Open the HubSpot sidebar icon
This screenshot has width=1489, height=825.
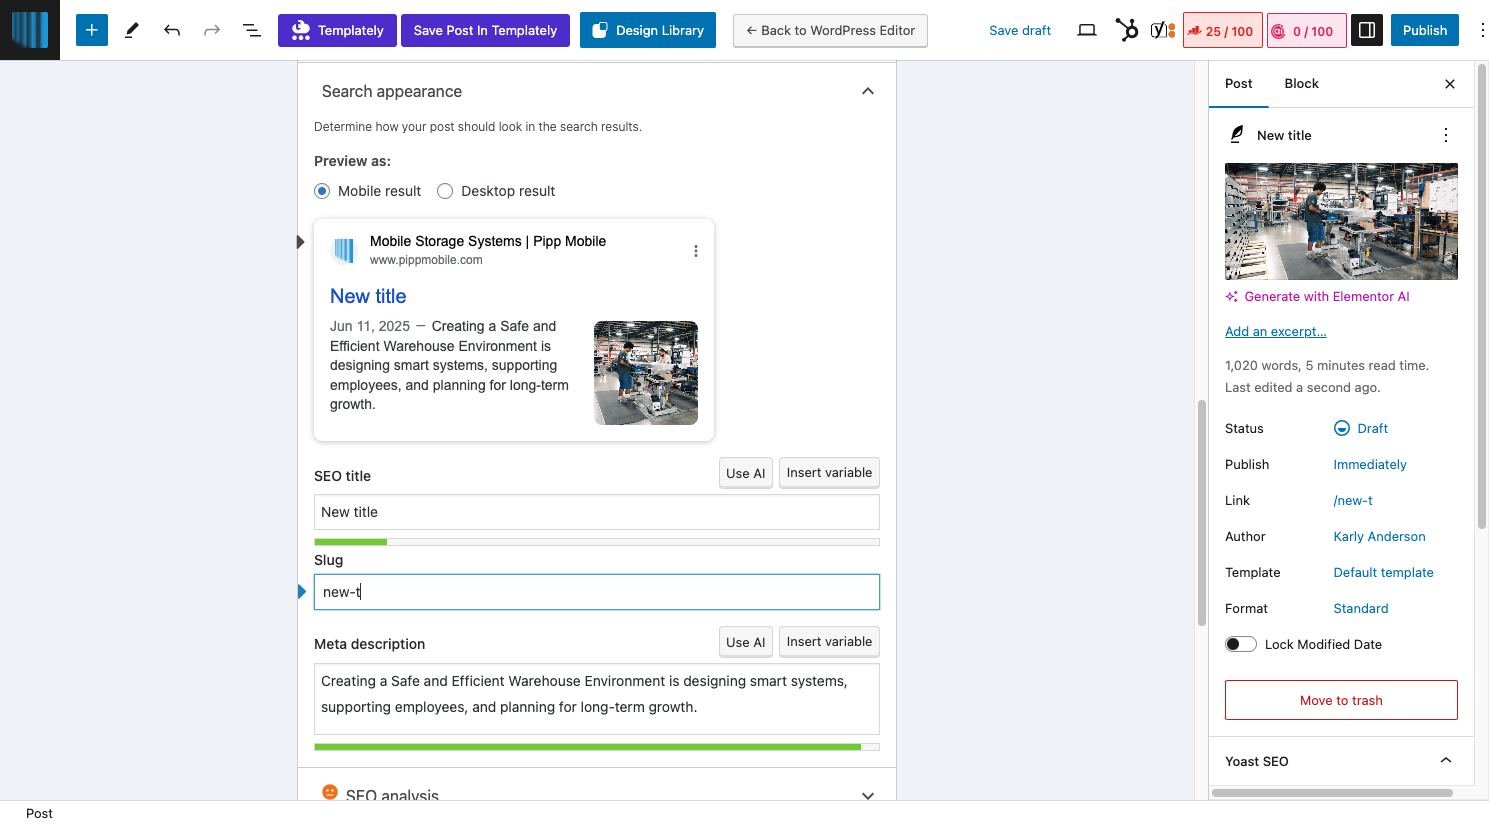(1127, 30)
